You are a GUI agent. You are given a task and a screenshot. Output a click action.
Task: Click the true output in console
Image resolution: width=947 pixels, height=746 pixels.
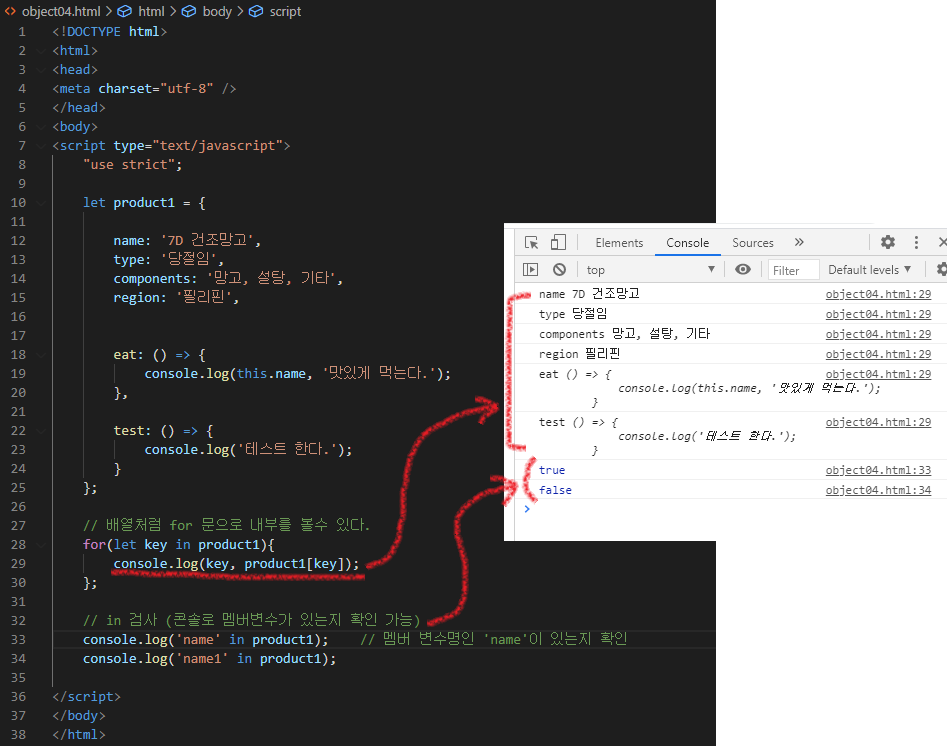coord(552,470)
